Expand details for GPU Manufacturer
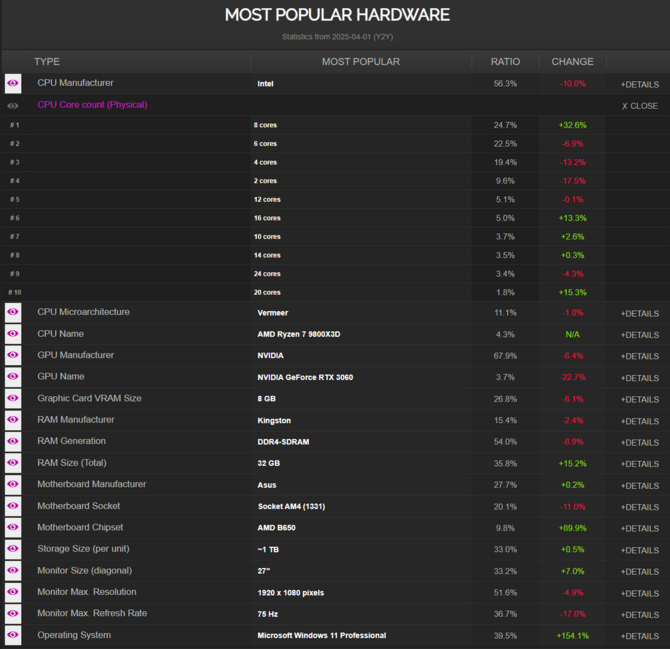The image size is (670, 649). (640, 356)
